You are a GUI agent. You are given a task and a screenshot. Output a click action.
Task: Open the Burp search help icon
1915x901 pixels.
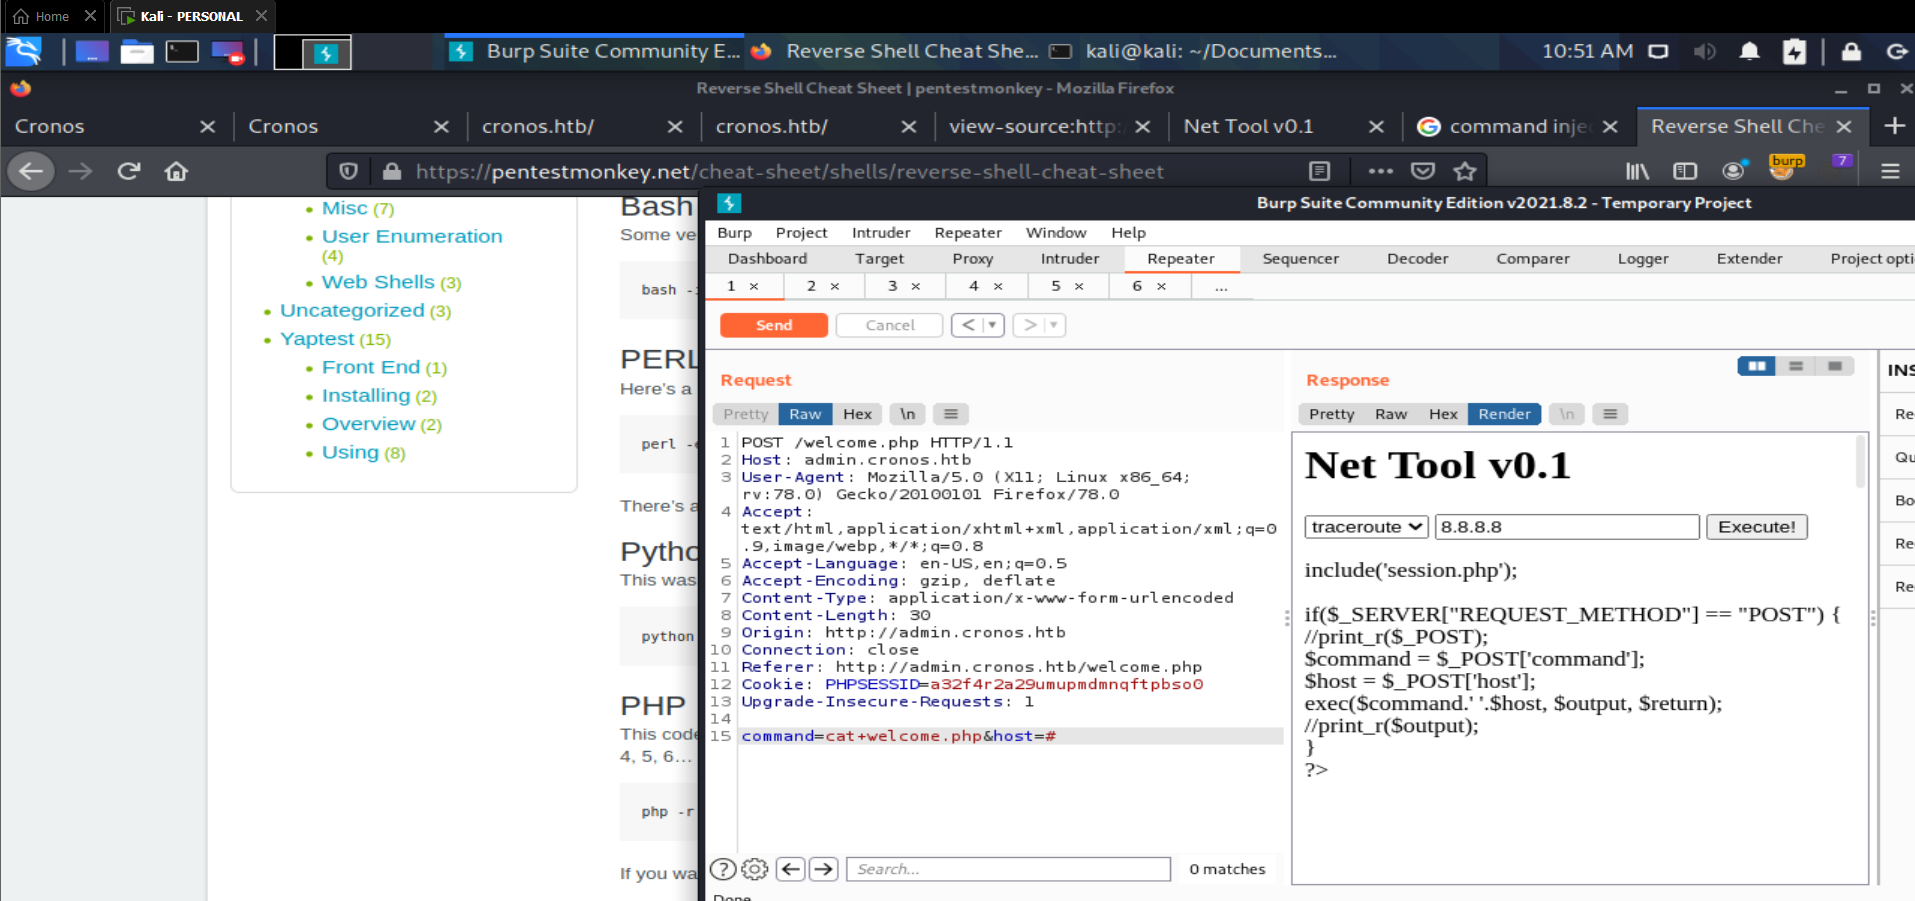click(x=723, y=869)
